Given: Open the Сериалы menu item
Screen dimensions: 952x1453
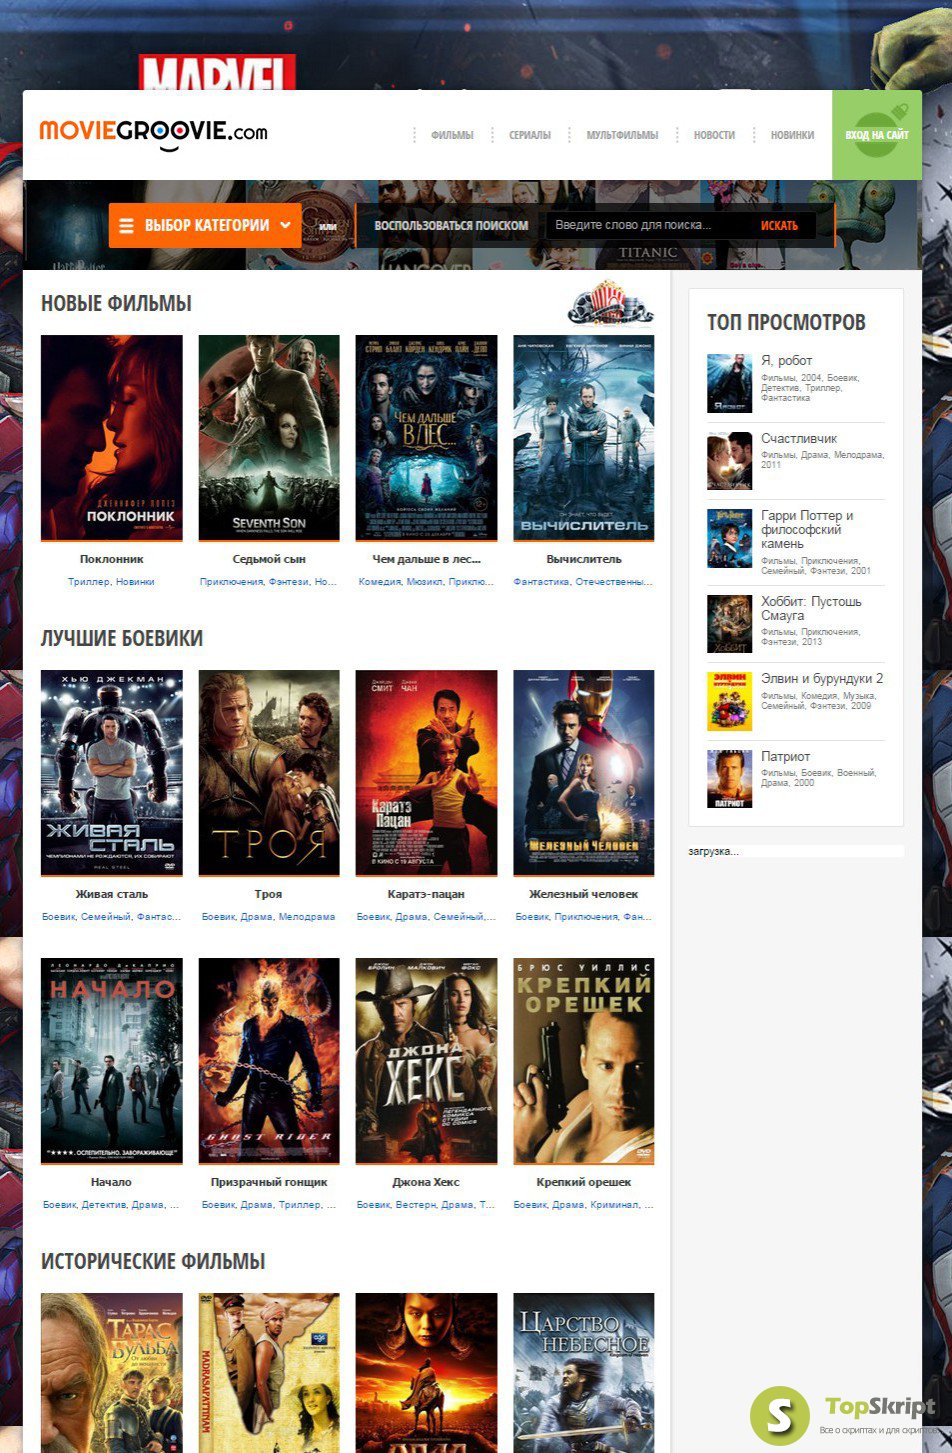Looking at the screenshot, I should point(530,135).
